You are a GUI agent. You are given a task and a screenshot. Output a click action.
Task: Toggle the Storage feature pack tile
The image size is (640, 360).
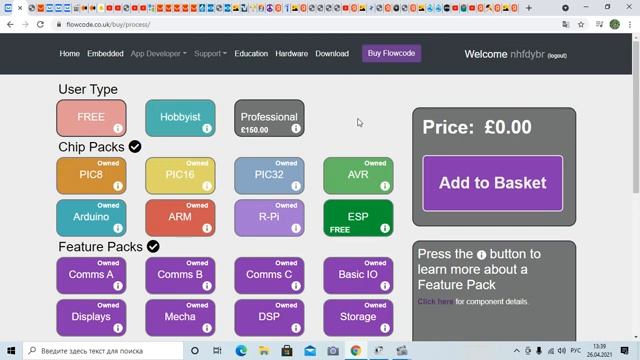pyautogui.click(x=358, y=318)
